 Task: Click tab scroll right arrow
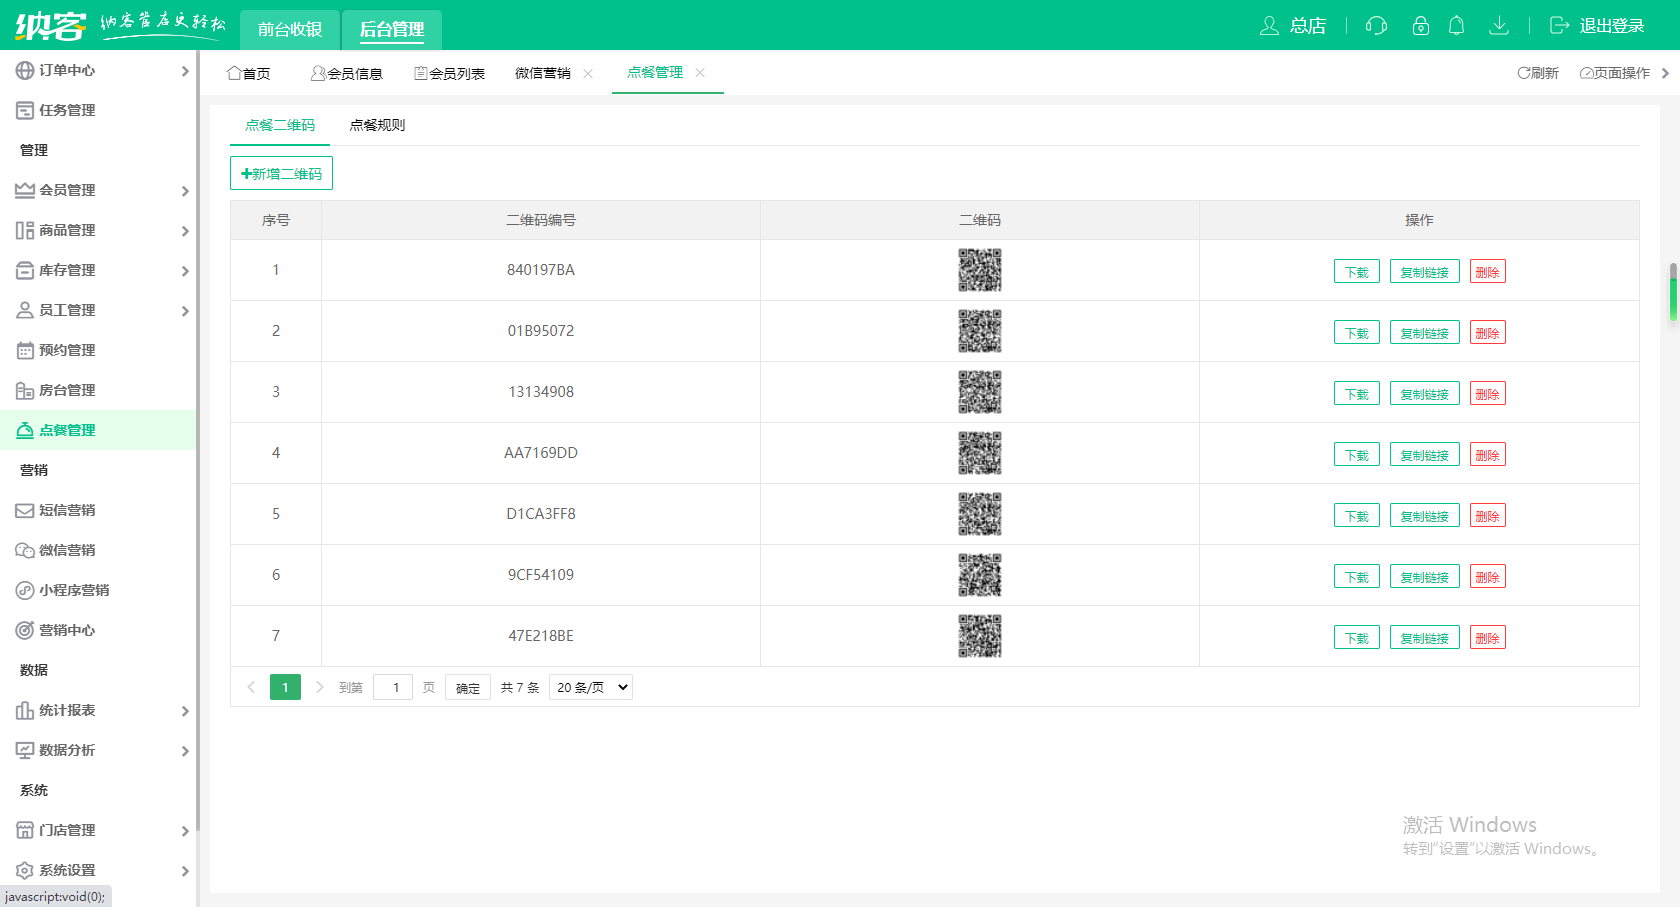(1665, 73)
